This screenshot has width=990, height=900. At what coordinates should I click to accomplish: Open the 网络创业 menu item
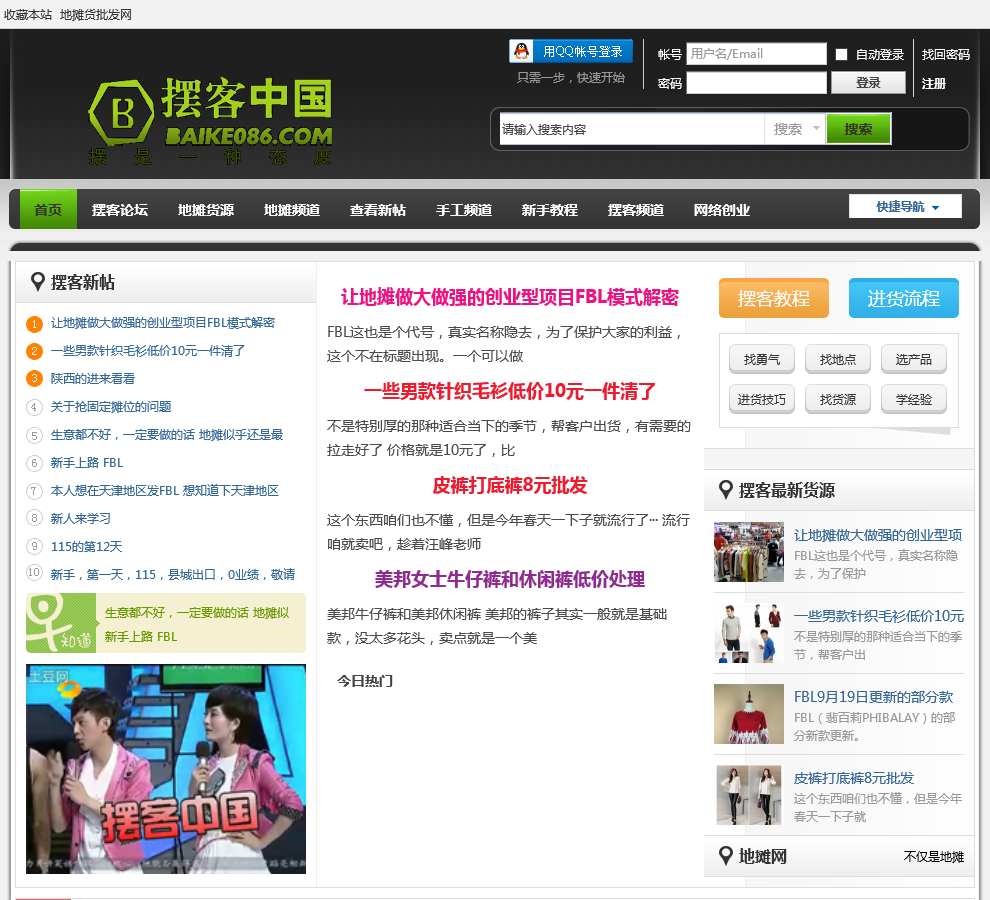click(721, 210)
